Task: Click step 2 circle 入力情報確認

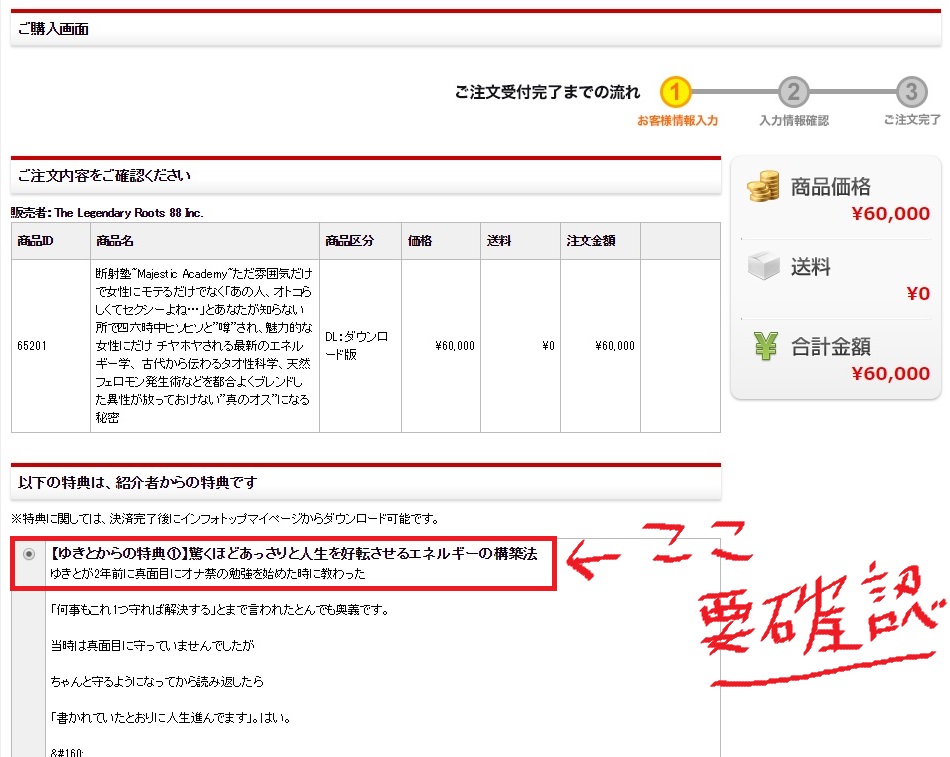Action: pyautogui.click(x=794, y=92)
